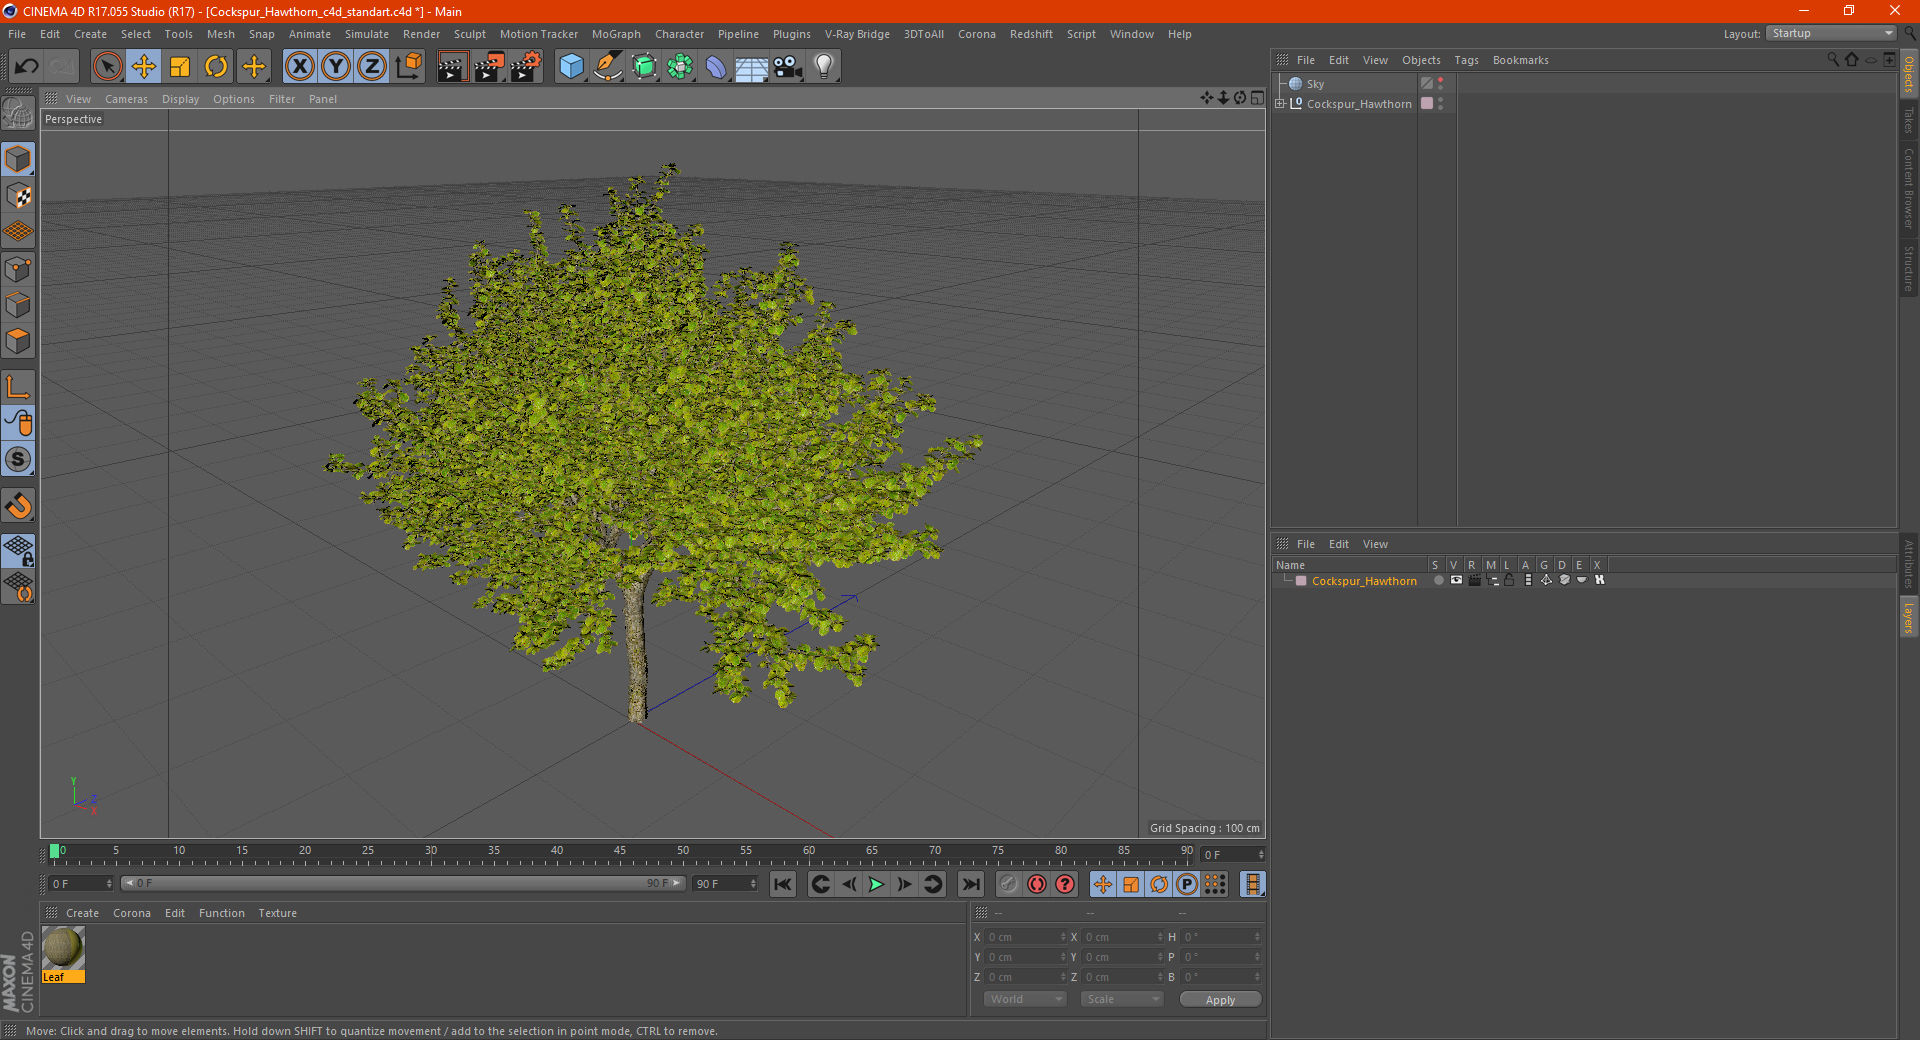Open the Scale mode dropdown
The image size is (1920, 1040).
(1122, 999)
